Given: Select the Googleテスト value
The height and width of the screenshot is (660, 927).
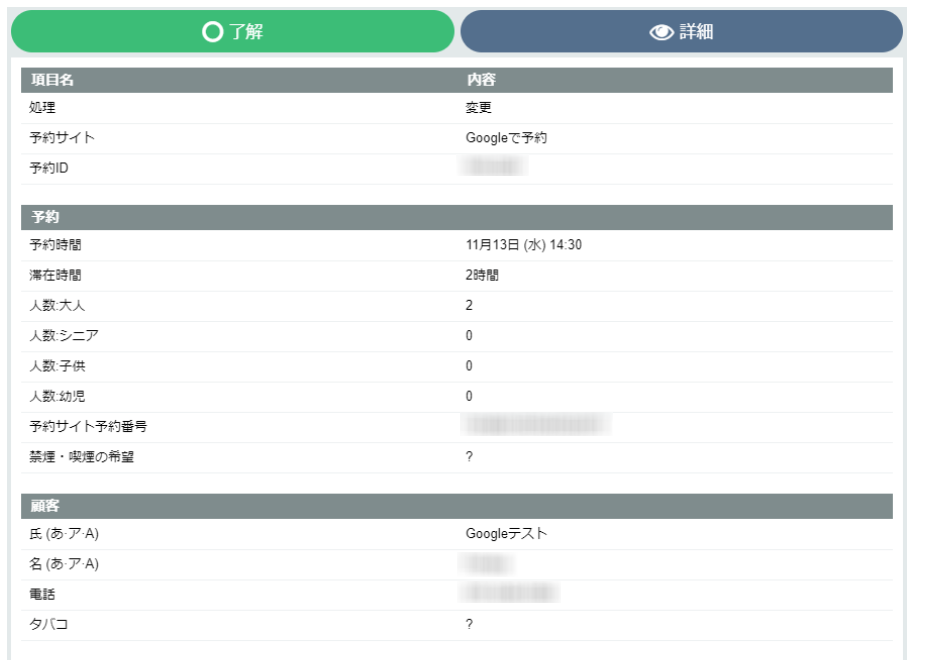Looking at the screenshot, I should click(x=506, y=533).
